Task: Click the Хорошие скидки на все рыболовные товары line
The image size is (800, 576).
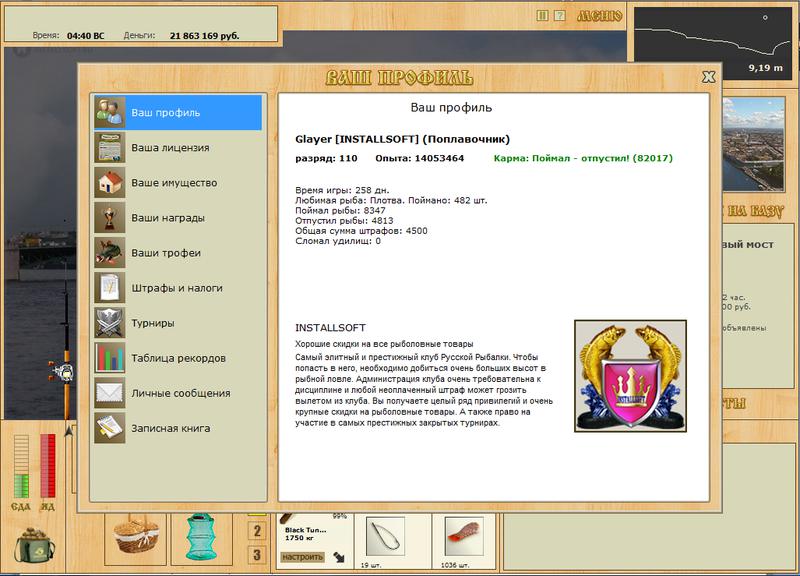Action: point(384,344)
